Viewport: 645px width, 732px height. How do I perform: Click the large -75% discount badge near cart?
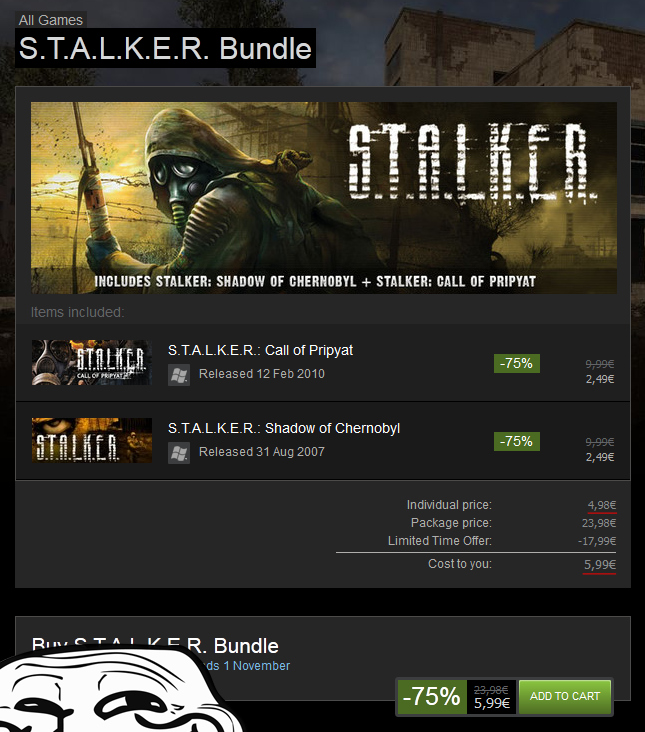click(x=432, y=697)
